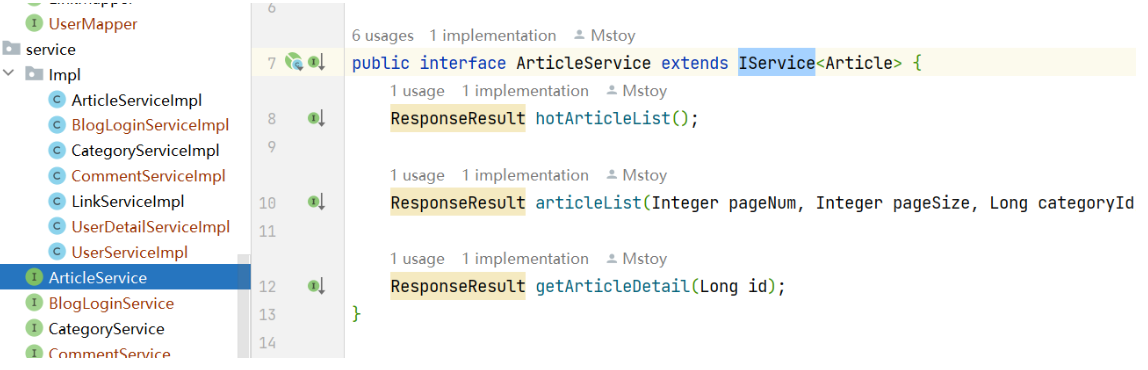Click '1 implementation' hint above getArticleDetail

[x=525, y=259]
